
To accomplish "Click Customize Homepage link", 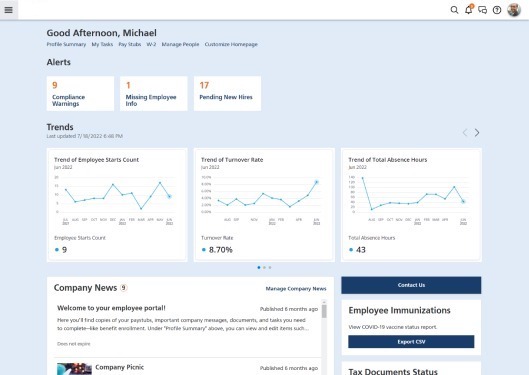I will tap(231, 44).
